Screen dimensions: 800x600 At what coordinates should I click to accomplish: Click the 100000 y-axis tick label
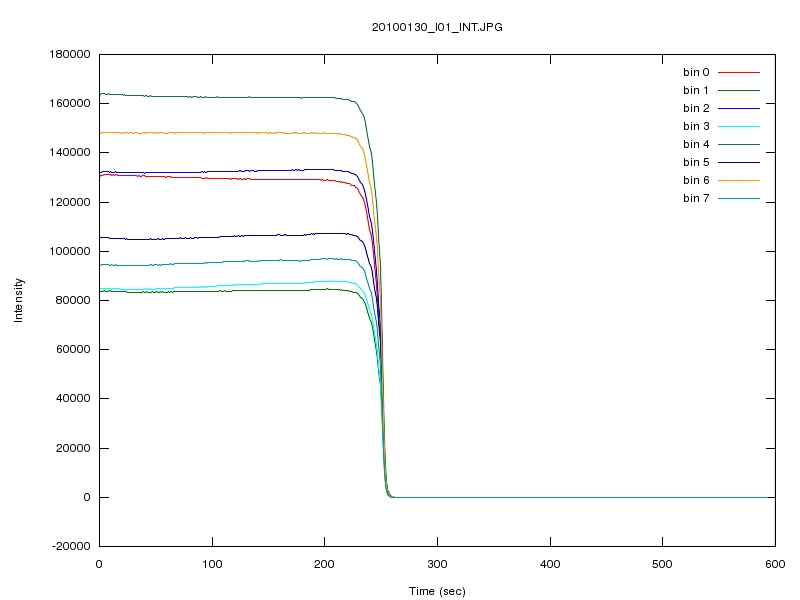tap(70, 251)
